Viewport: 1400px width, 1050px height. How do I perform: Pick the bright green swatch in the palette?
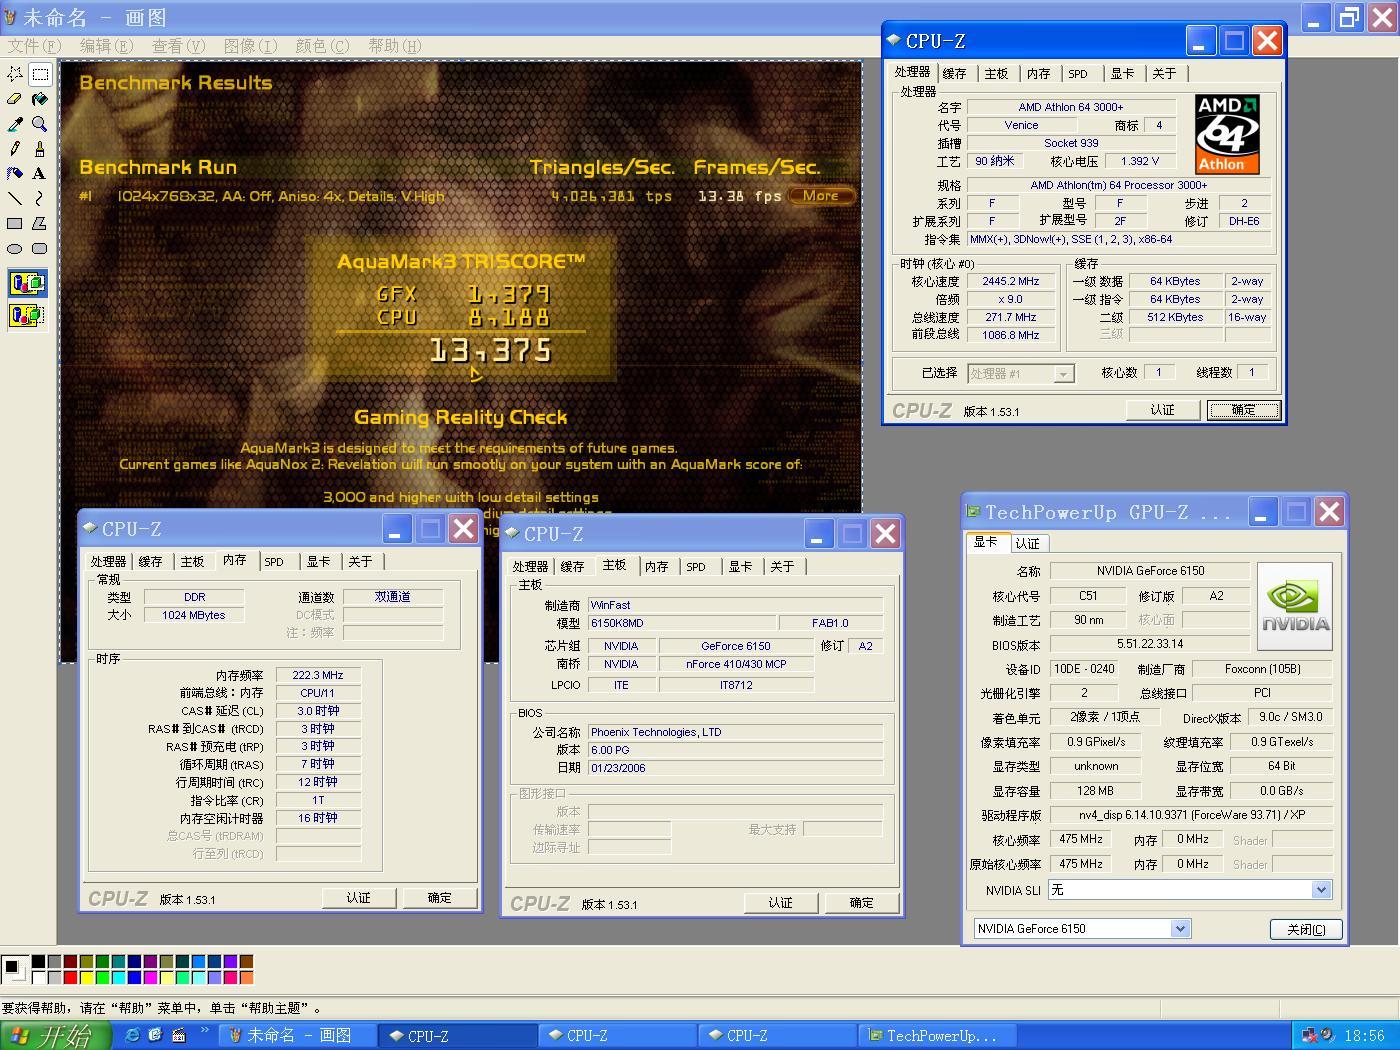click(x=102, y=977)
